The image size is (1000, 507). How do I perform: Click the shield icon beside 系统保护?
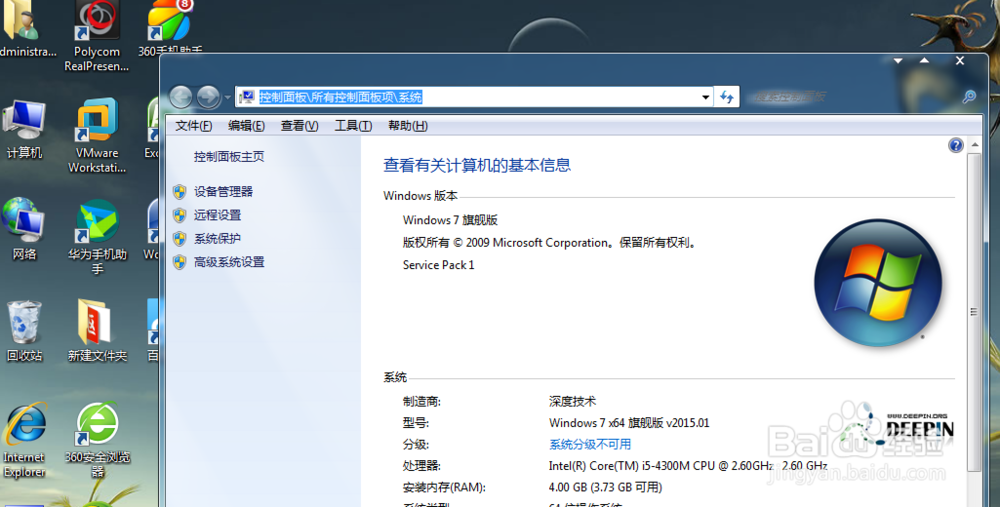click(180, 239)
